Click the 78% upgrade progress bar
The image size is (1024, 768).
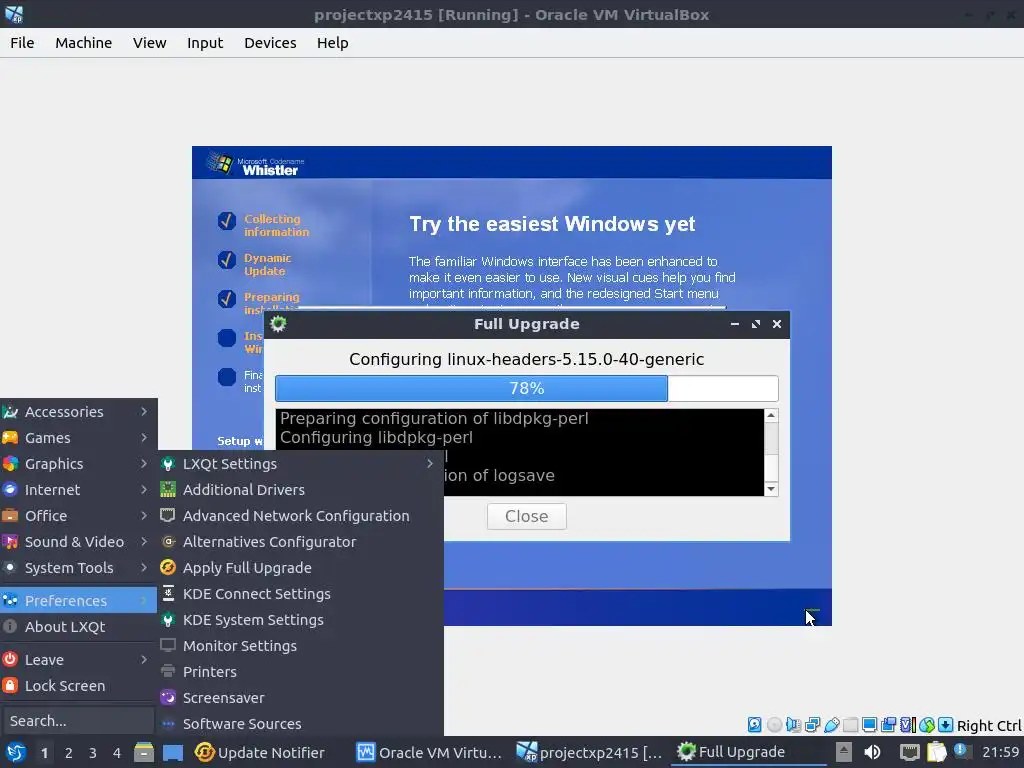coord(526,389)
